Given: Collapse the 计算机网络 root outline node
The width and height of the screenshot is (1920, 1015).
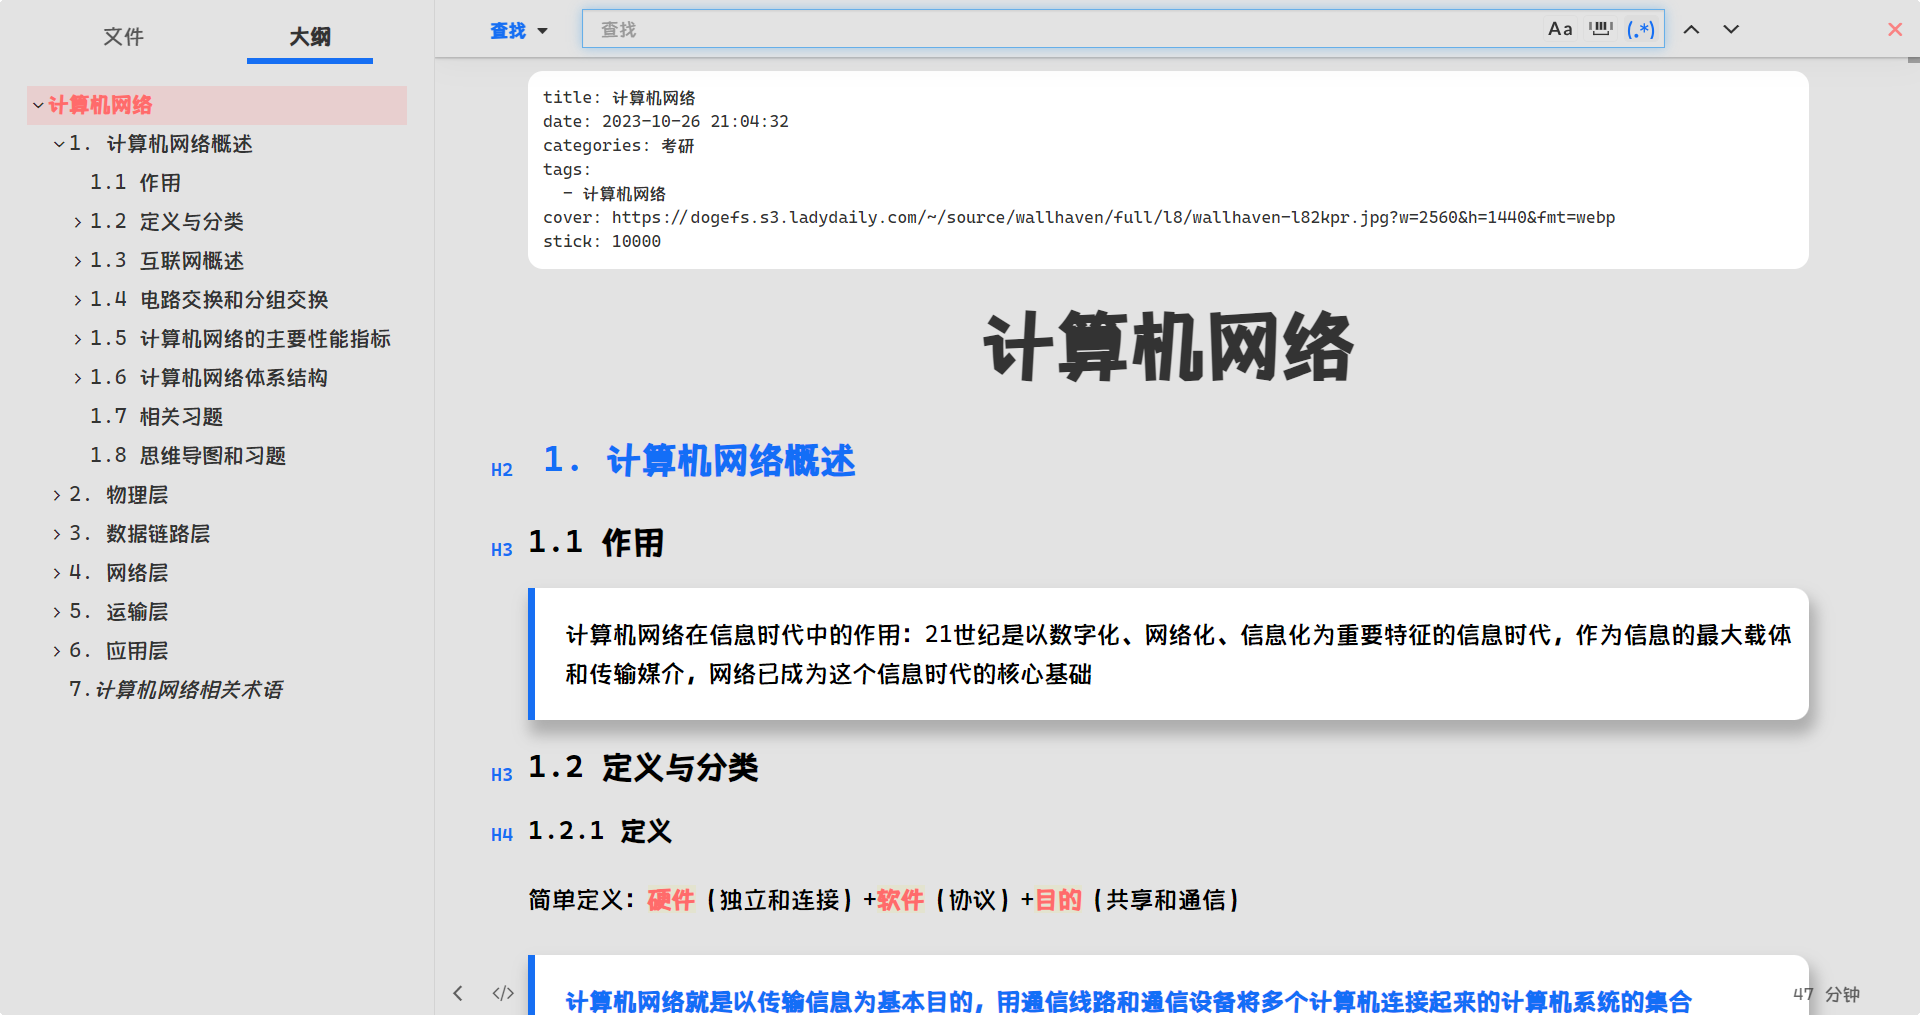Looking at the screenshot, I should click(38, 105).
